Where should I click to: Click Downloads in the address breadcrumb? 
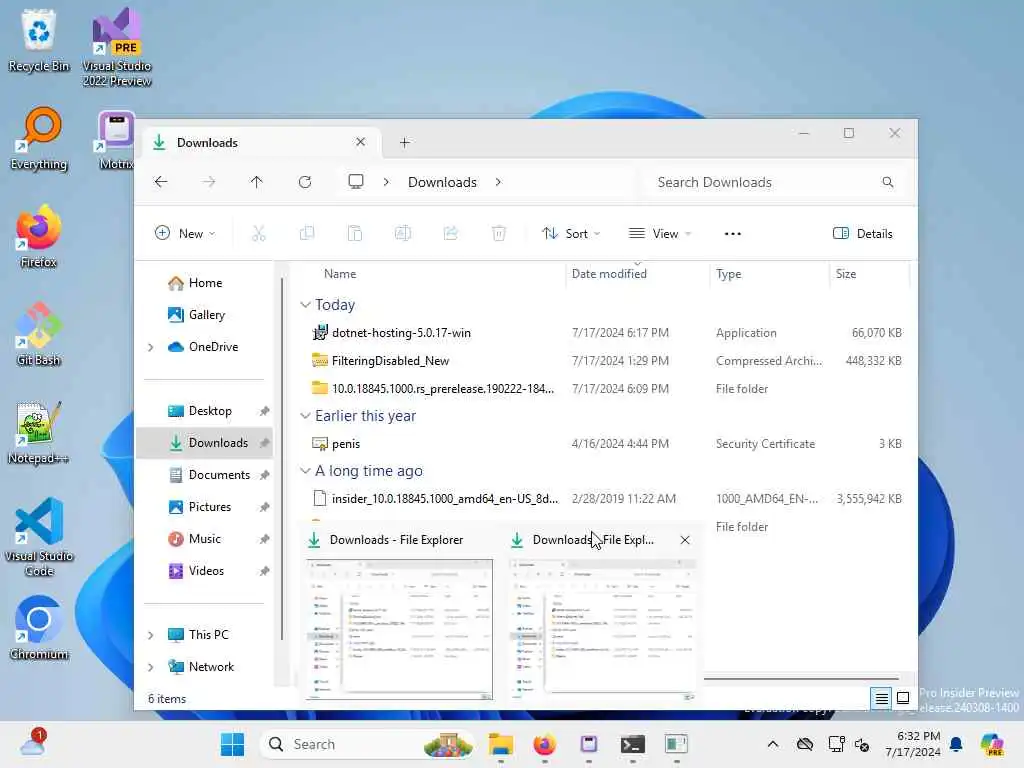tap(442, 182)
